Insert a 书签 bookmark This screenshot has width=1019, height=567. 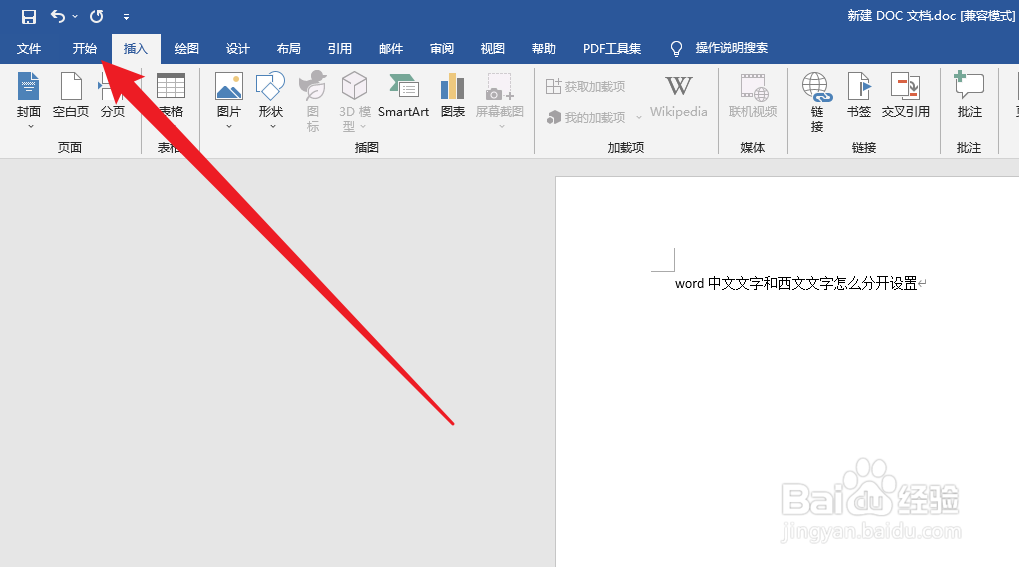point(858,95)
